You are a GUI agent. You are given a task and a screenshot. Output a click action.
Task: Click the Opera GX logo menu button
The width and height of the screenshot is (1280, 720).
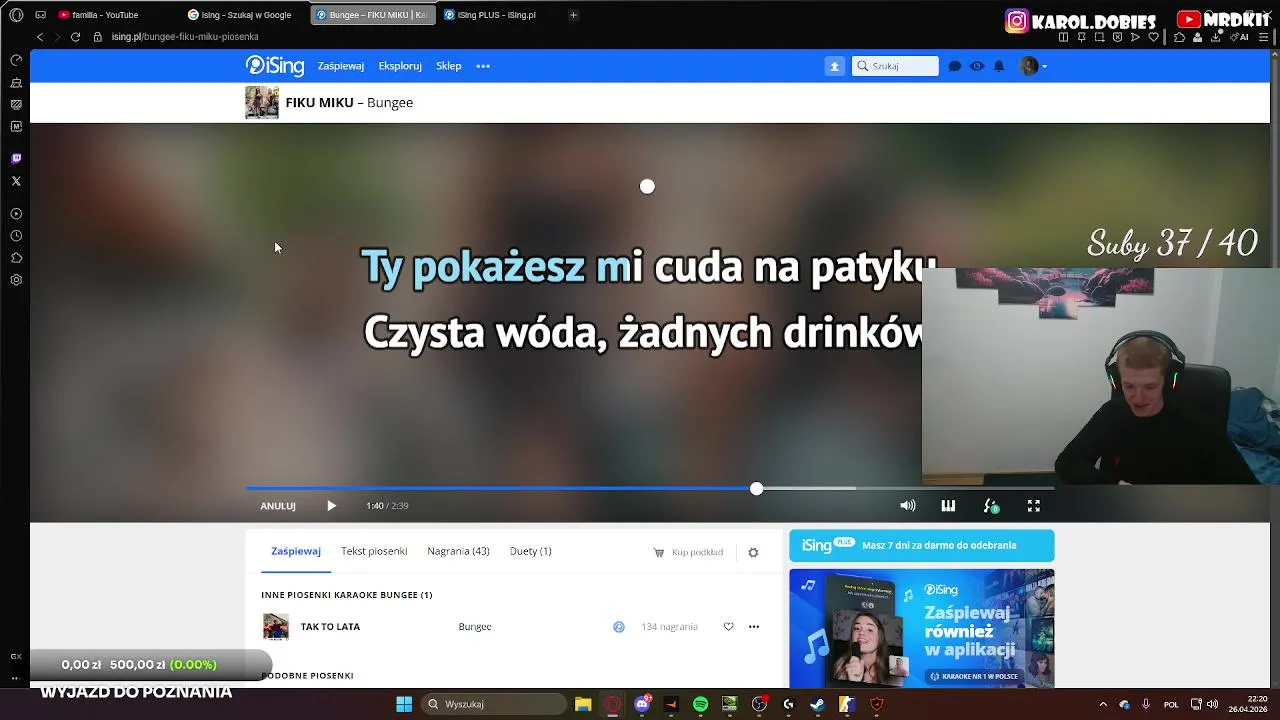click(16, 15)
